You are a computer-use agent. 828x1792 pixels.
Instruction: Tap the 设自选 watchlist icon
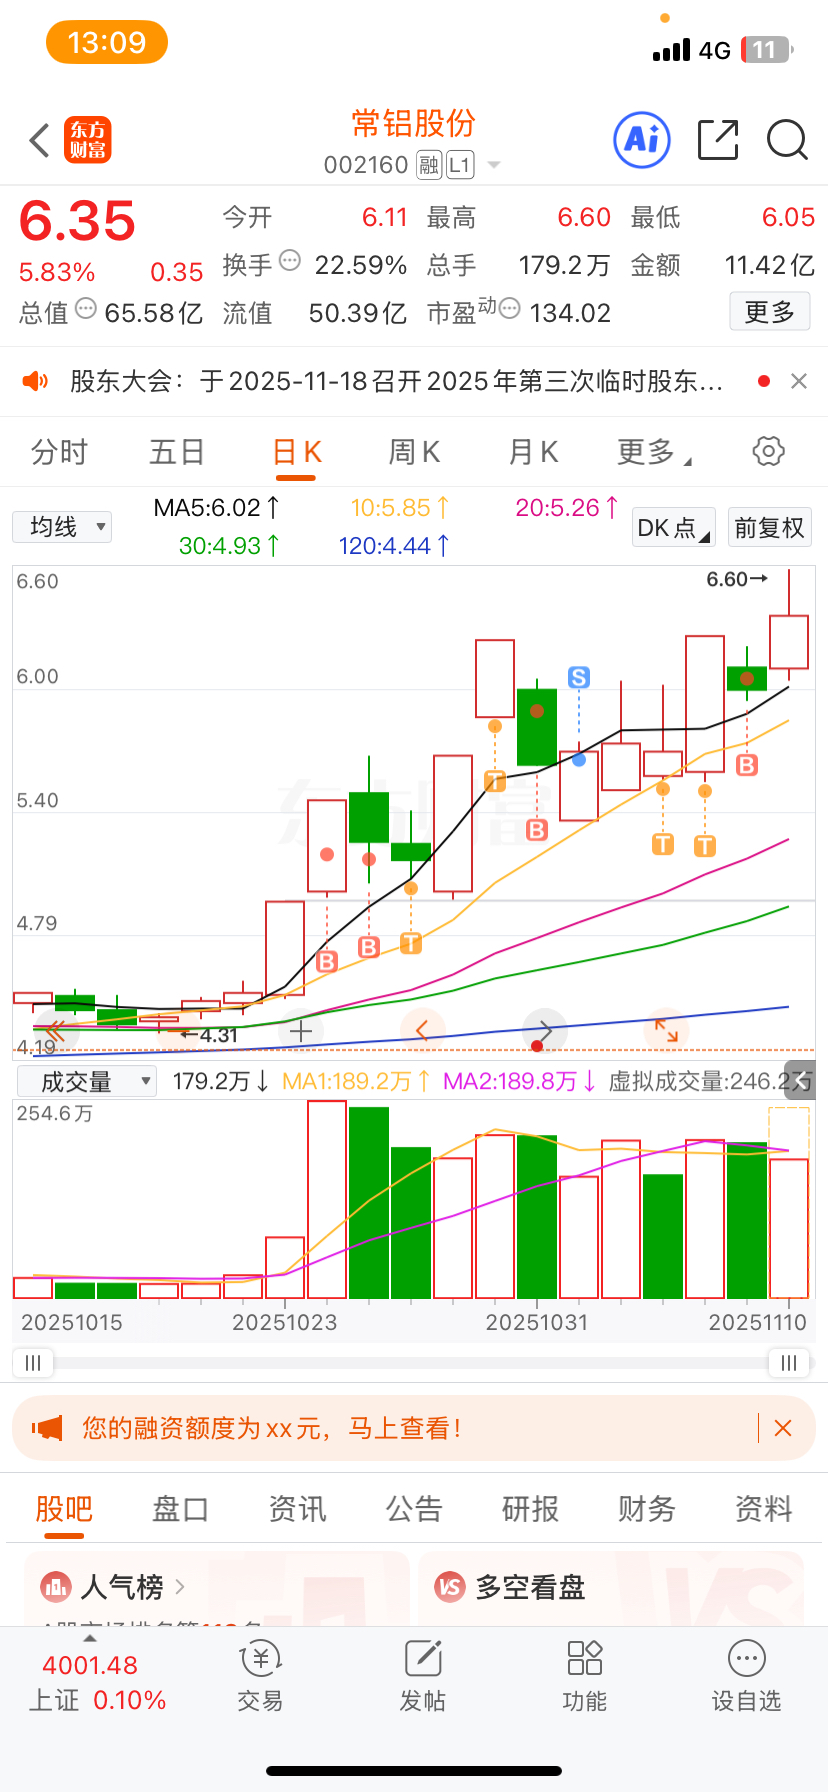coord(747,1677)
